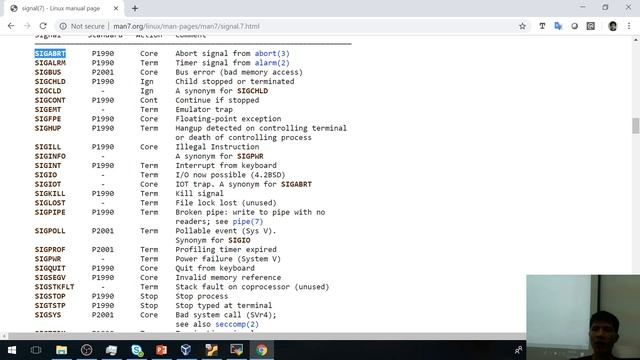Screen dimensions: 640x360
Task: Click the SIGTSTP signal name
Action: coord(50,305)
